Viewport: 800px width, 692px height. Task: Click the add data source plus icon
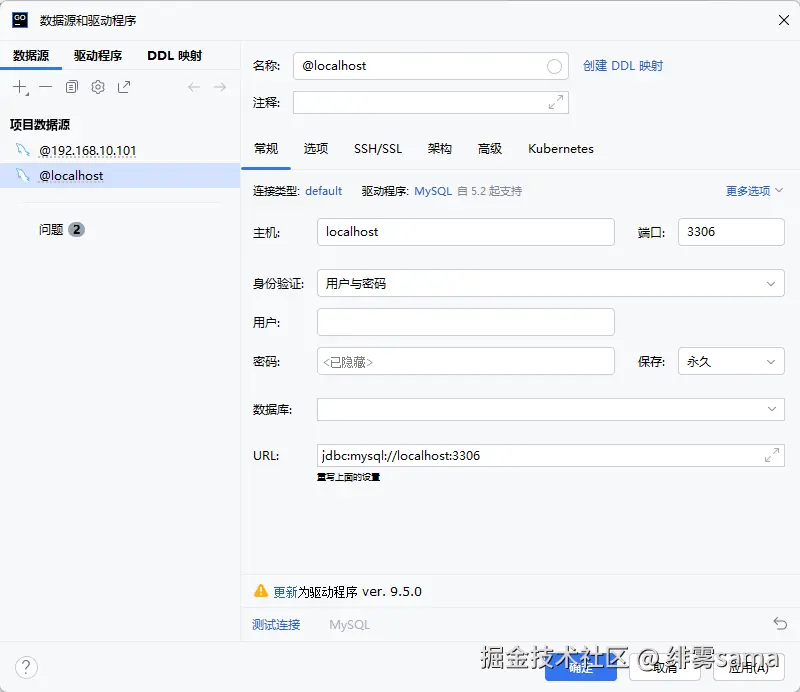pos(20,87)
